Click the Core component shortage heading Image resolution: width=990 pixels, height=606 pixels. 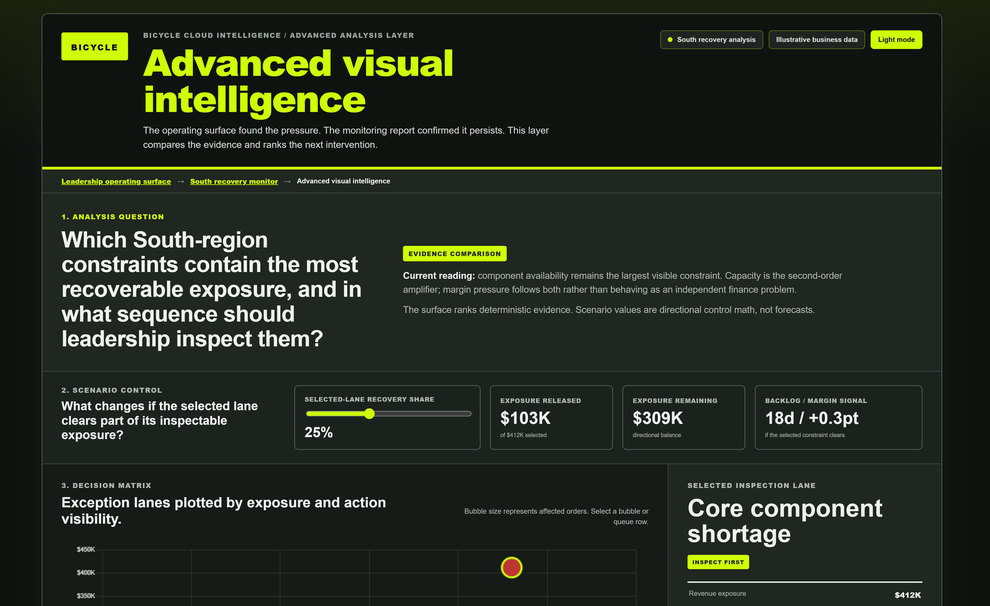785,521
